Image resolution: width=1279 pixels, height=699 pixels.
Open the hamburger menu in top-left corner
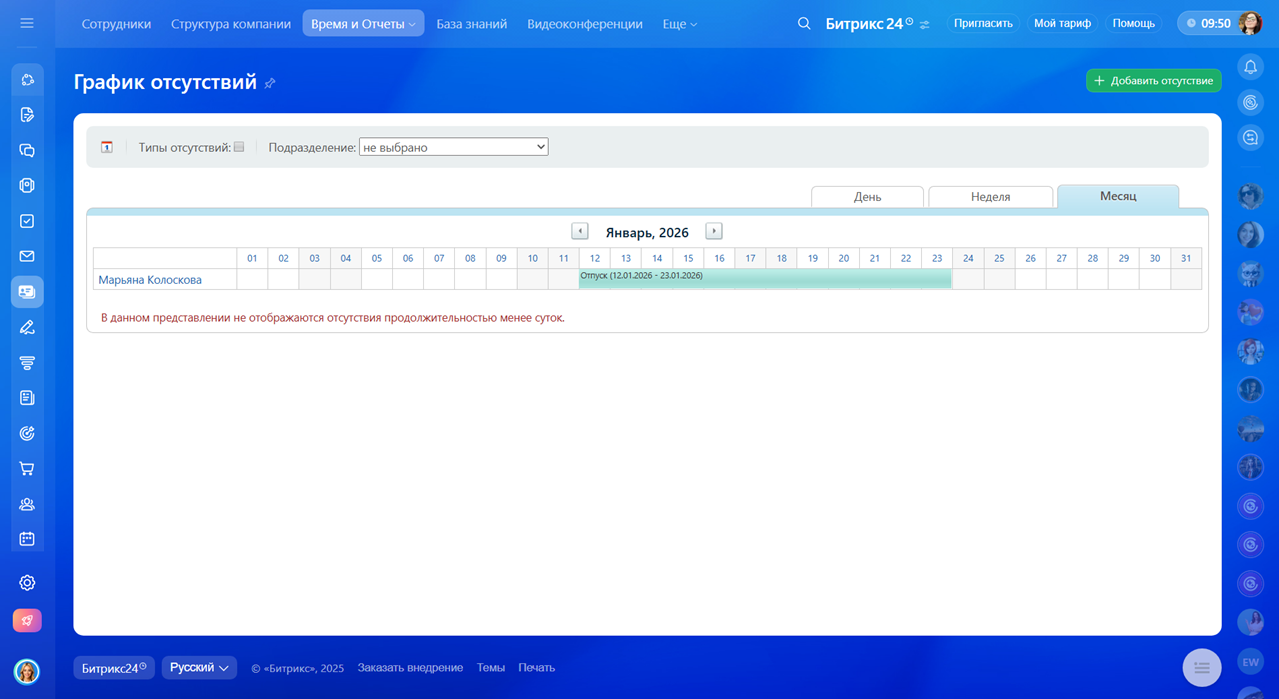tap(27, 23)
